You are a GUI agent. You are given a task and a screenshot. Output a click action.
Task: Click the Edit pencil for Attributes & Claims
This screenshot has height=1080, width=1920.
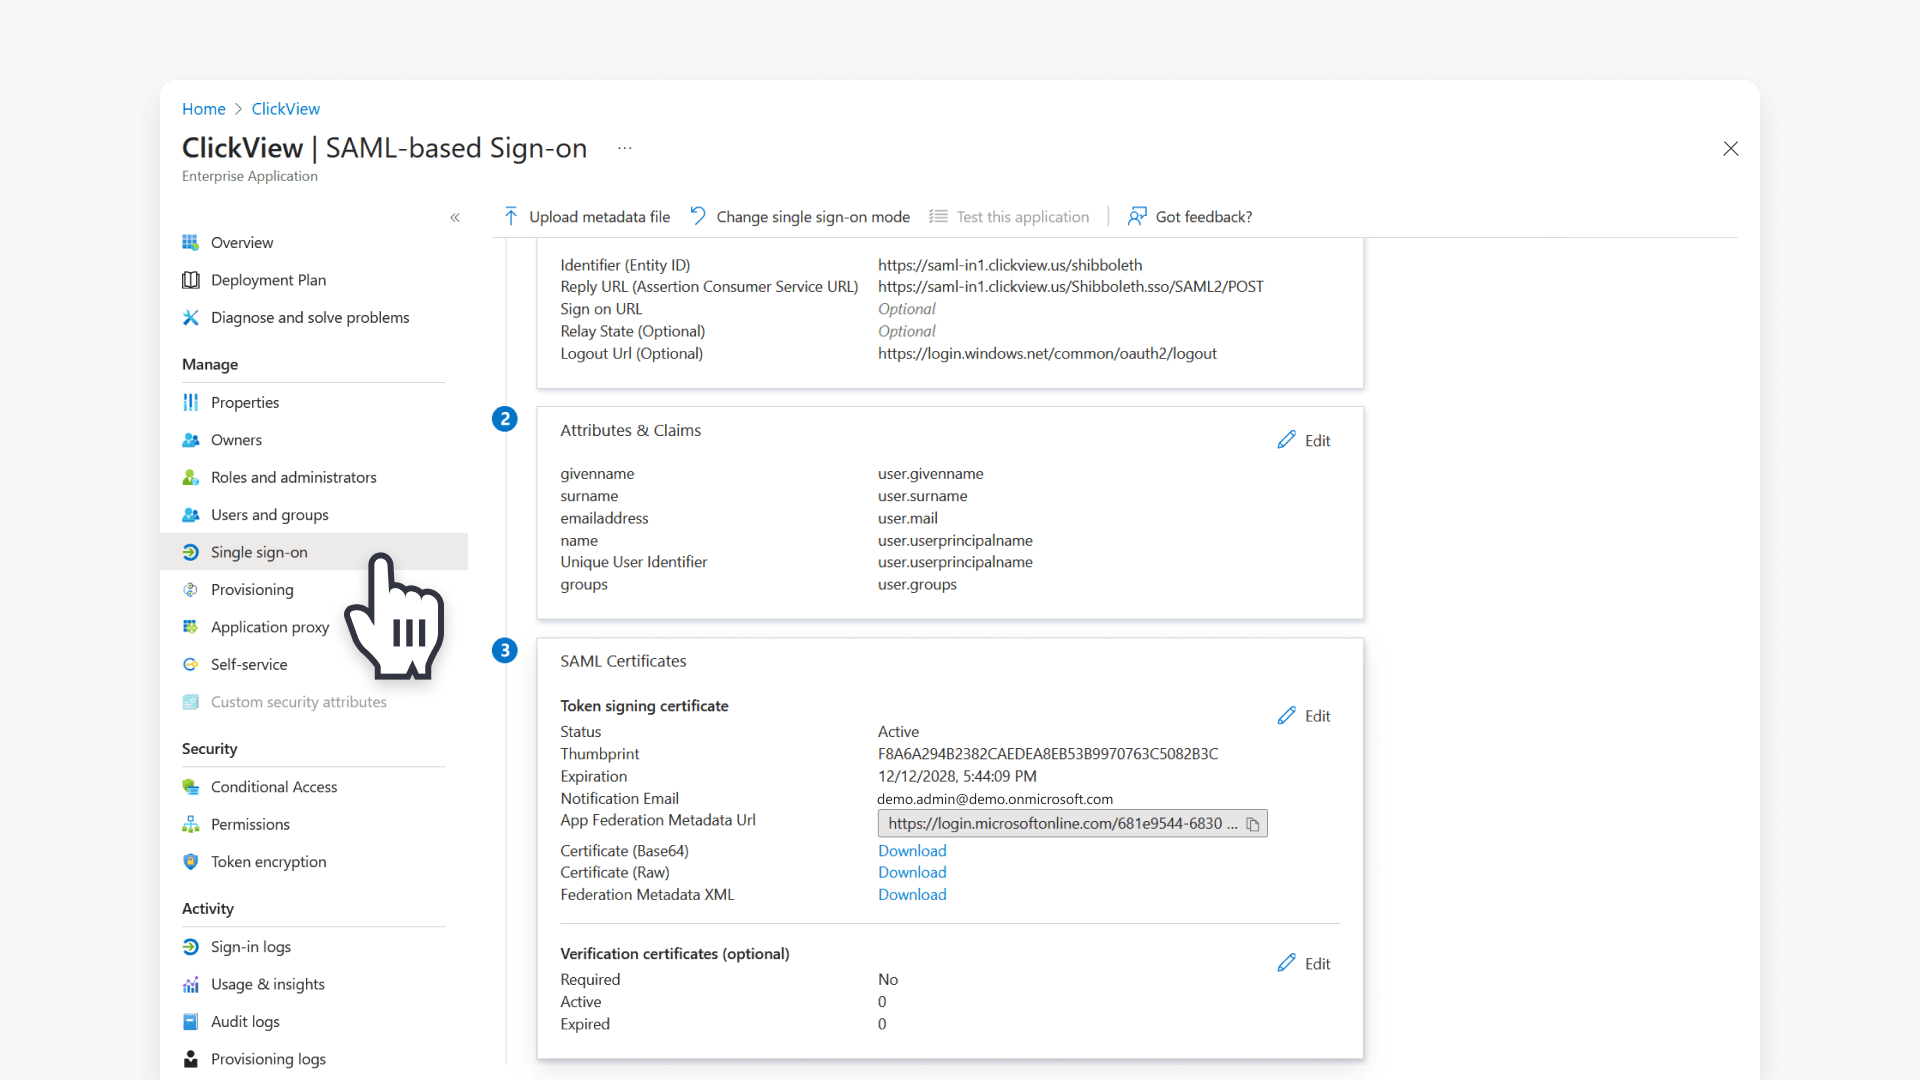point(1288,440)
